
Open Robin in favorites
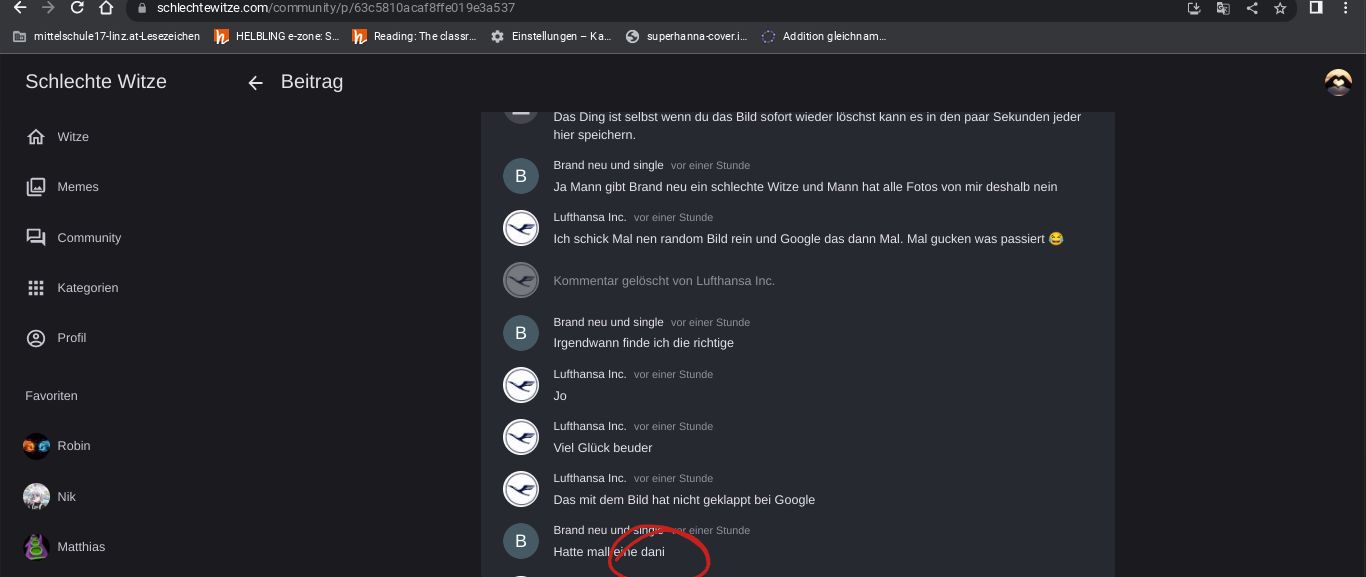(x=73, y=446)
